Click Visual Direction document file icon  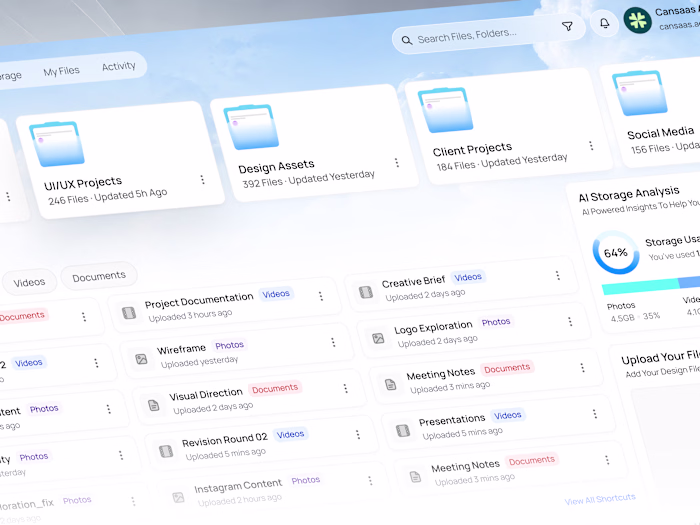tap(154, 405)
